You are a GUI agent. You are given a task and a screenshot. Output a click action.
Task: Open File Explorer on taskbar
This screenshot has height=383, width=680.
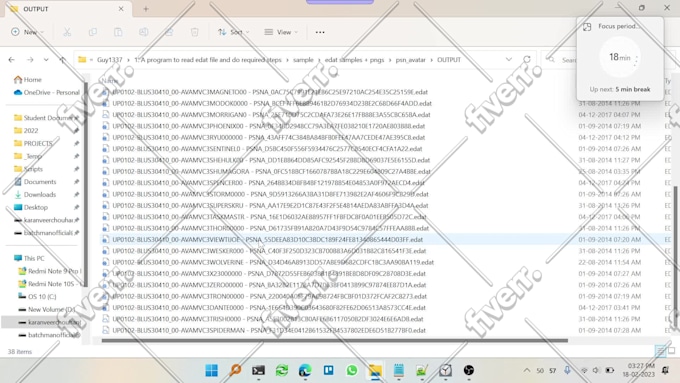pos(375,370)
